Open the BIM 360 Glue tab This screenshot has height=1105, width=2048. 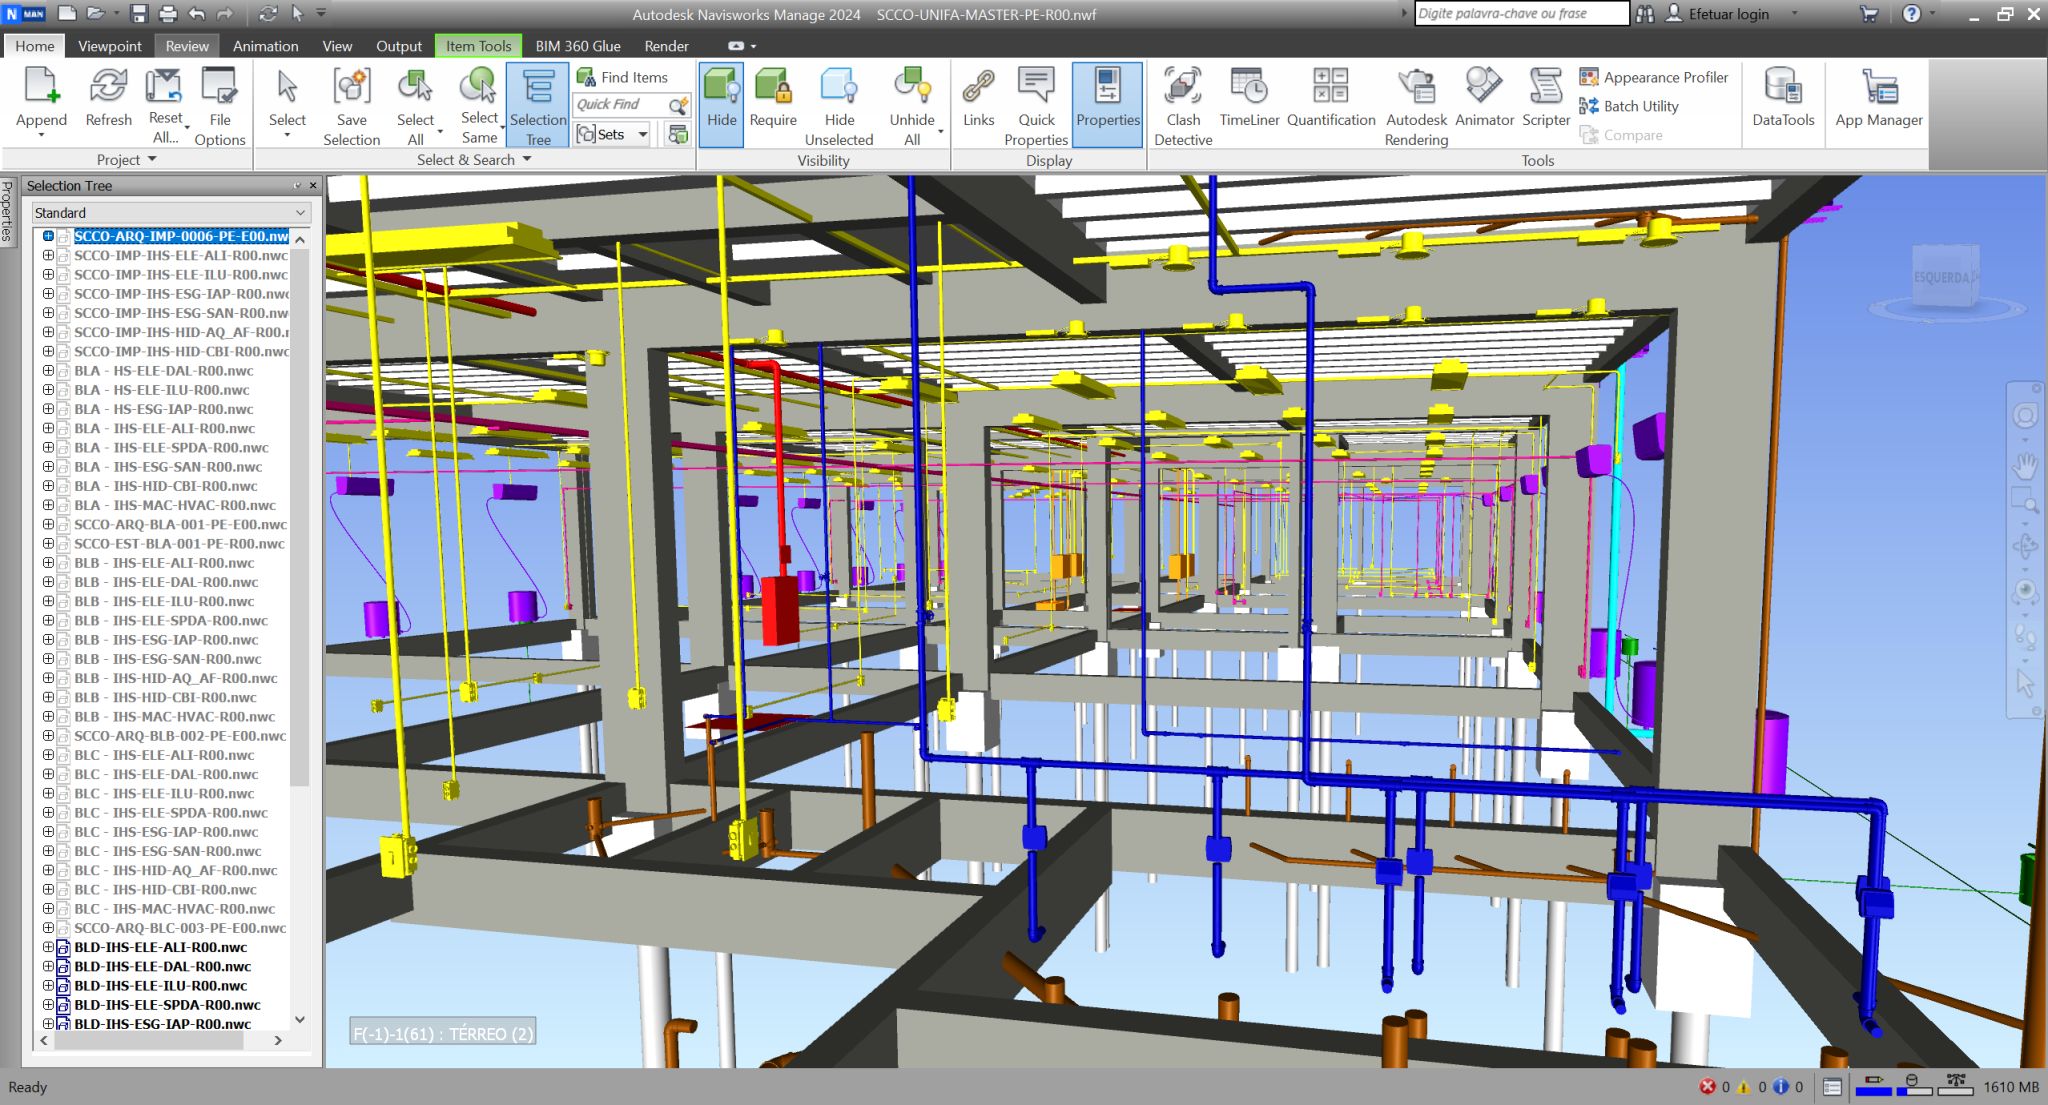point(577,46)
